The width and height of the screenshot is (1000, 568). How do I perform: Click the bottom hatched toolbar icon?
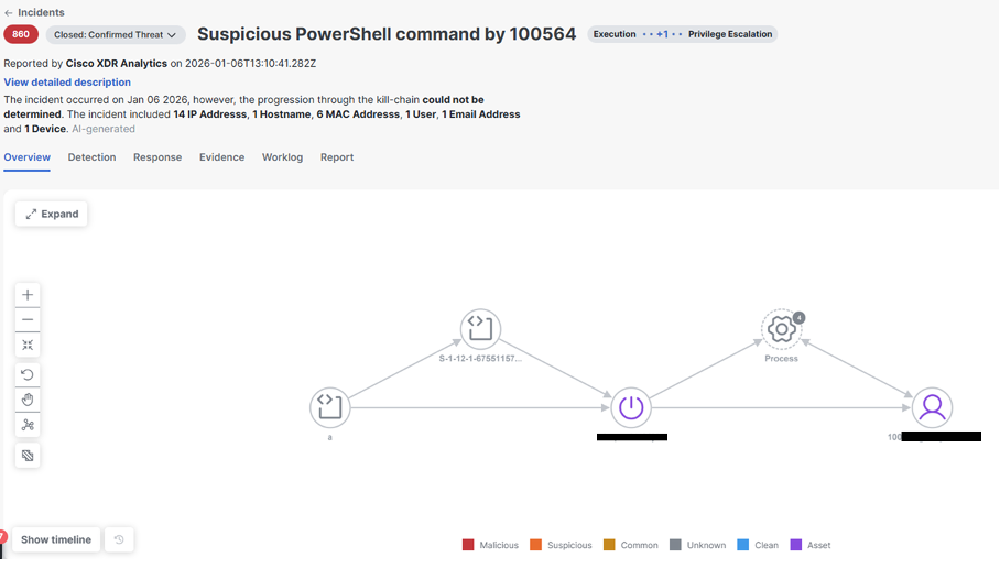(x=27, y=455)
